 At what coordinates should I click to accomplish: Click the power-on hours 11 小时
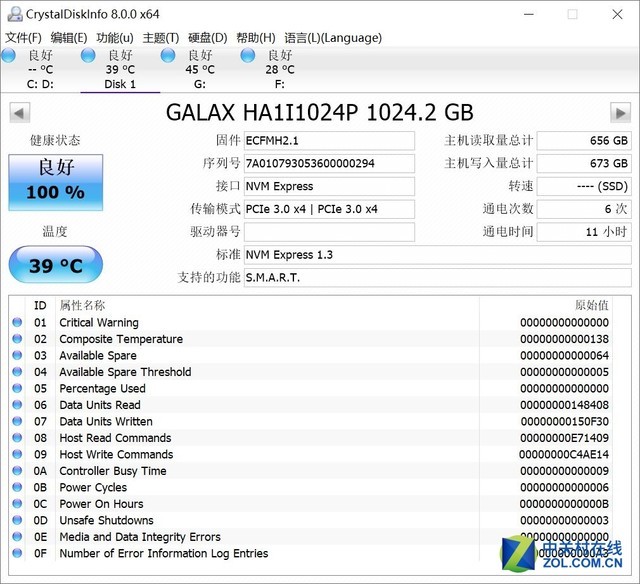click(584, 232)
